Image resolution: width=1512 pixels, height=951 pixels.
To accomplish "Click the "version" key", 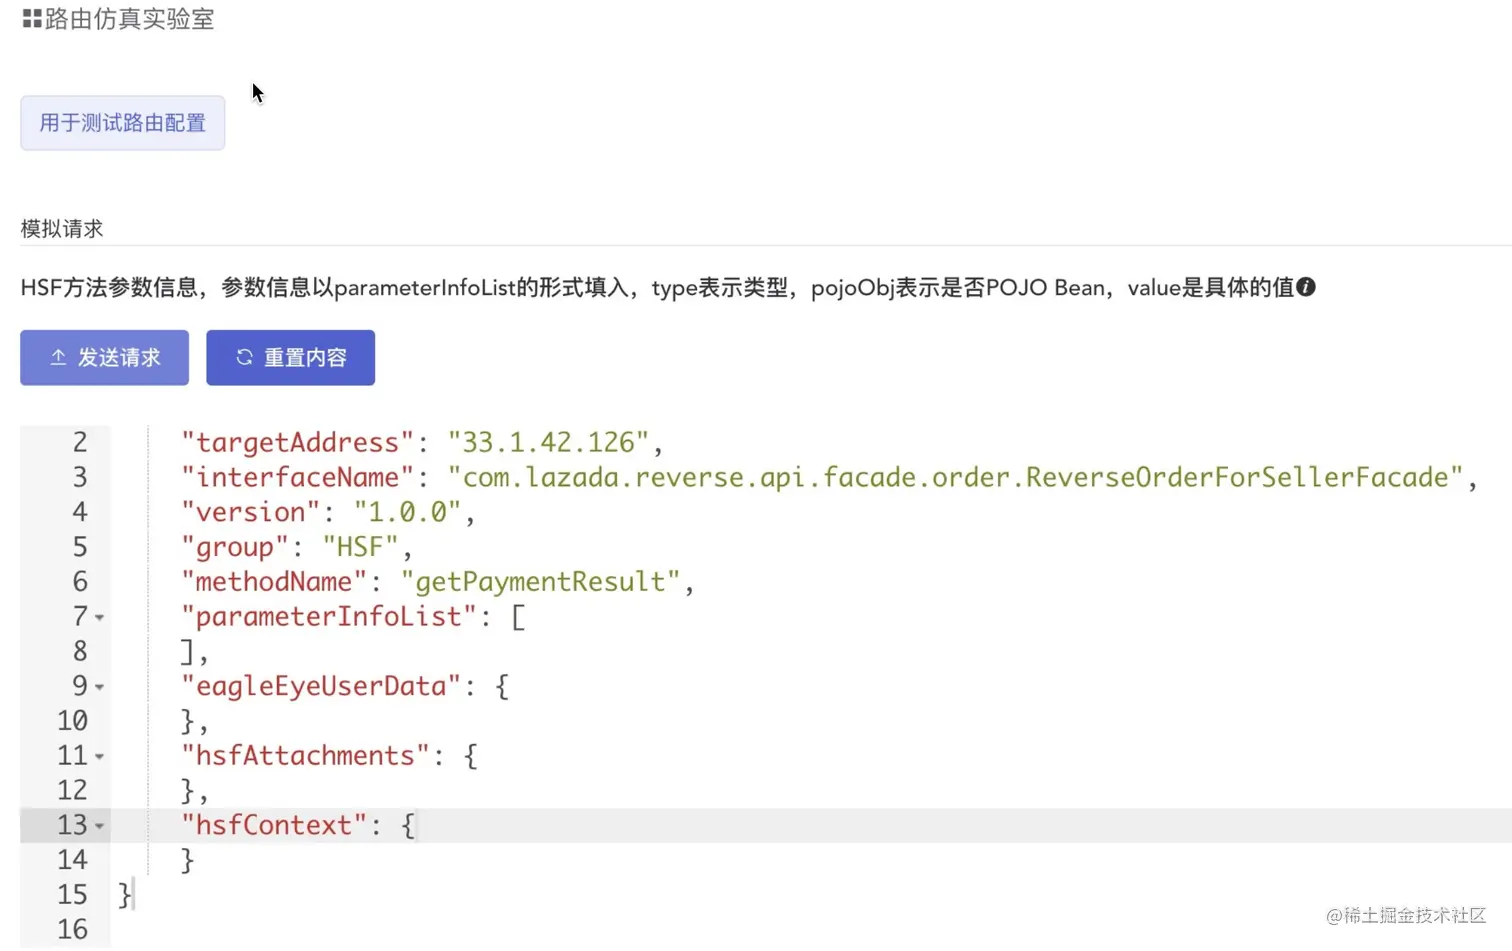I will [251, 512].
